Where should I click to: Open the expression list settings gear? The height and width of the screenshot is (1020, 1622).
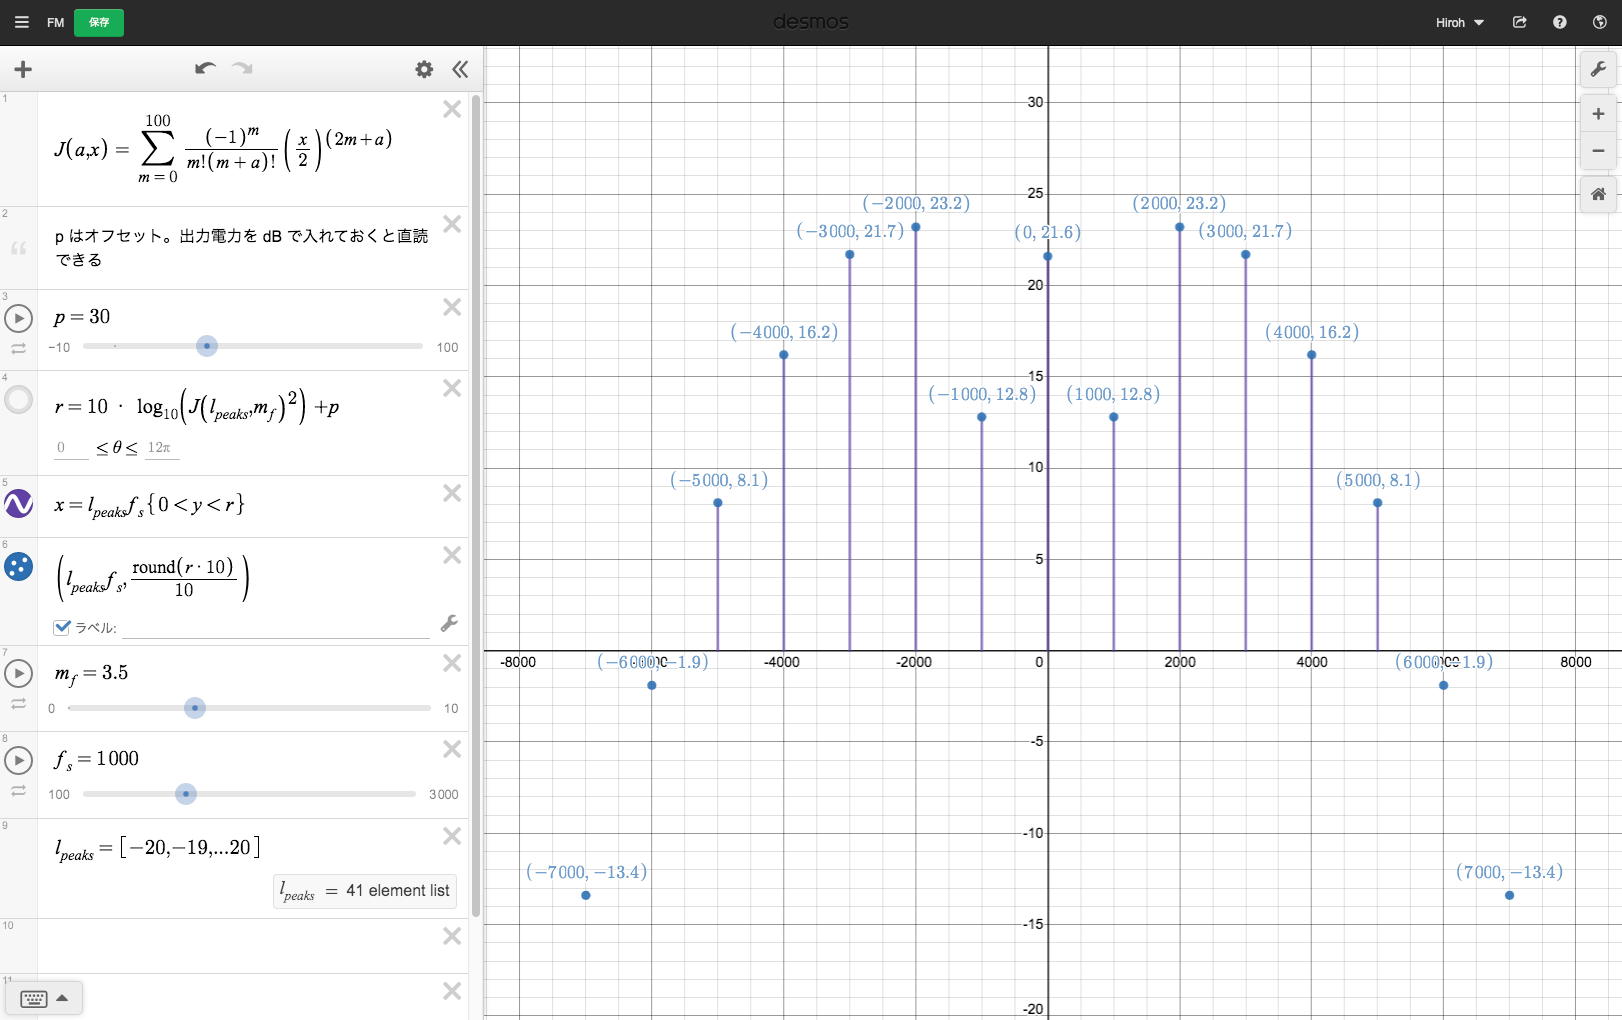(x=424, y=69)
